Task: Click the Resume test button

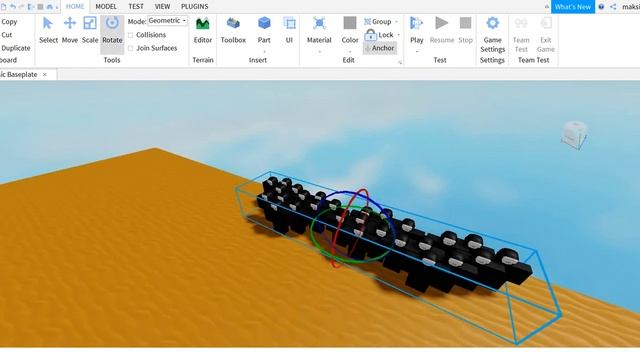Action: (442, 30)
